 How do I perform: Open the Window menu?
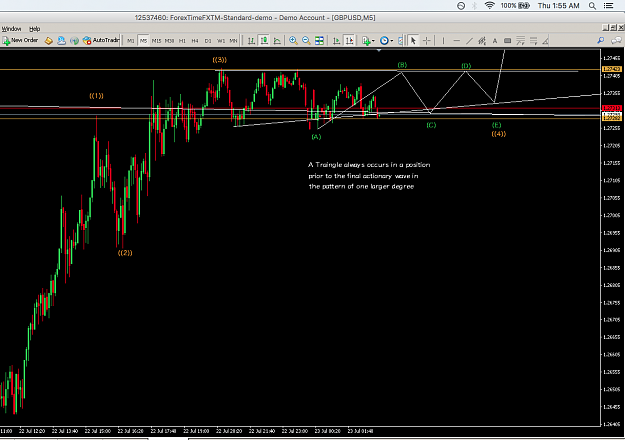point(11,29)
